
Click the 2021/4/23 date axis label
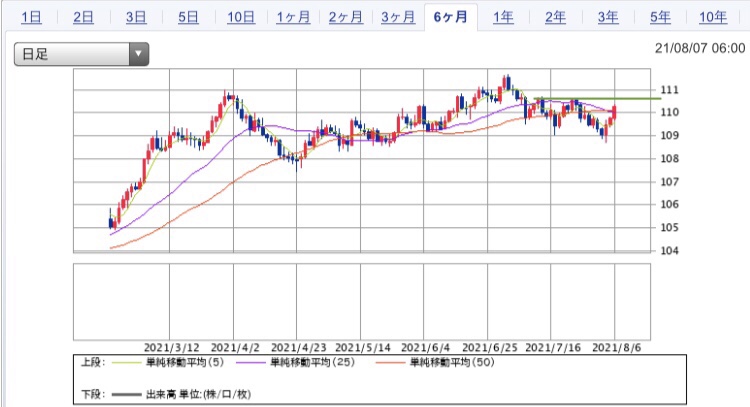tap(298, 348)
